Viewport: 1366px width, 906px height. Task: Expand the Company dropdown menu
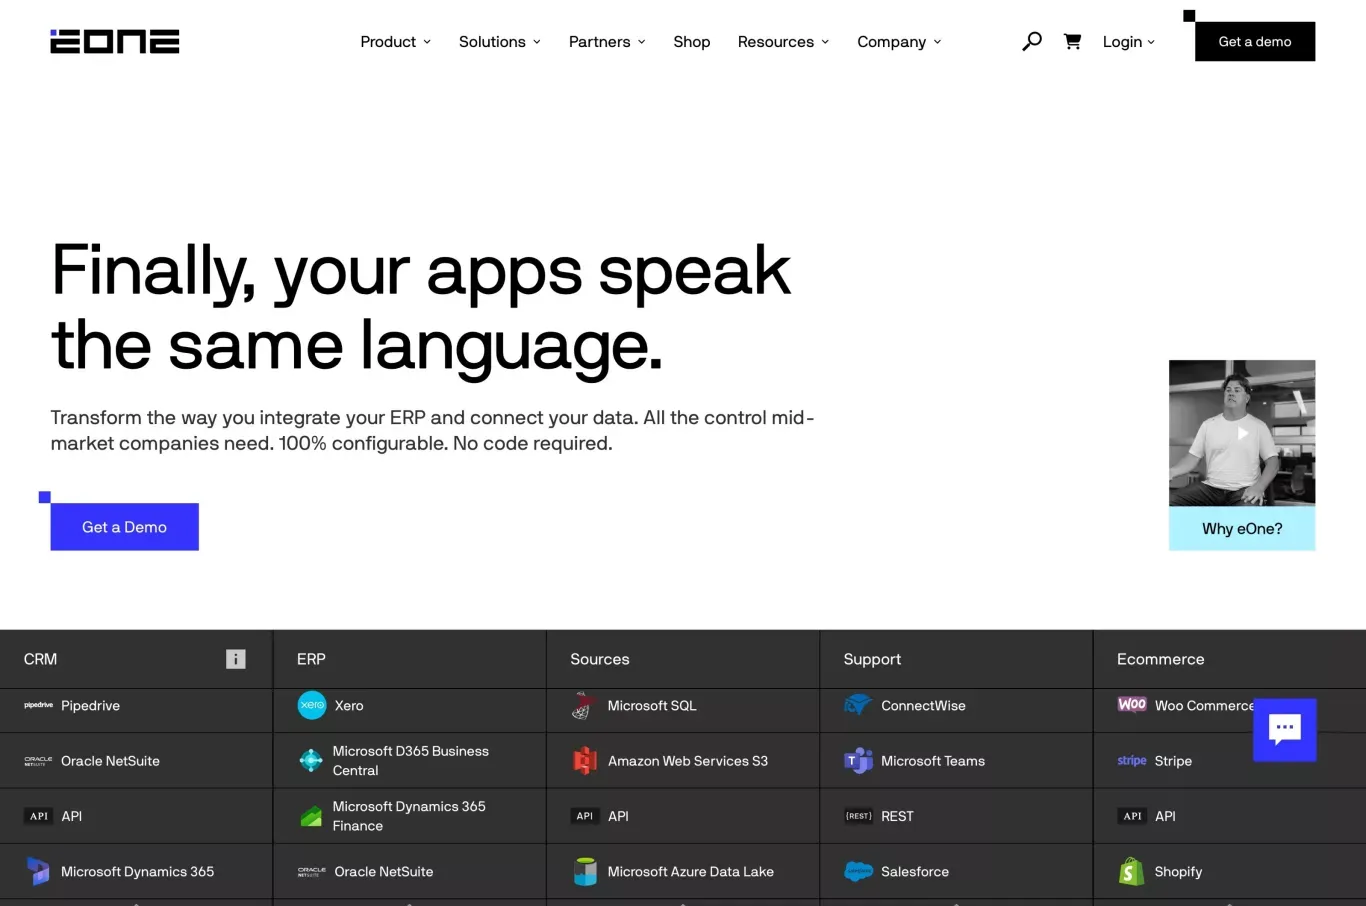(899, 41)
